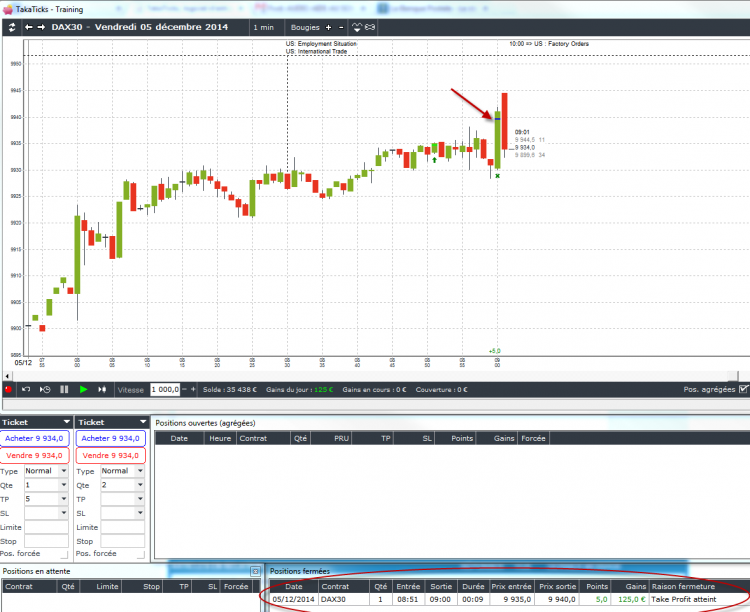Open the second Ticket panel dropdown arrow
The width and height of the screenshot is (750, 612).
point(143,422)
